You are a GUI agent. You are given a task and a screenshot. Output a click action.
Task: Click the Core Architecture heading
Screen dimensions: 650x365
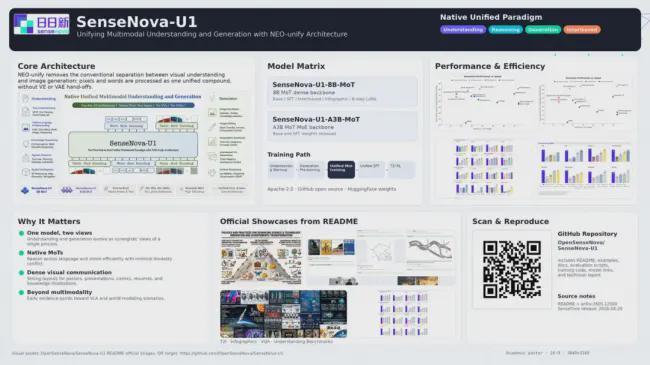click(56, 66)
